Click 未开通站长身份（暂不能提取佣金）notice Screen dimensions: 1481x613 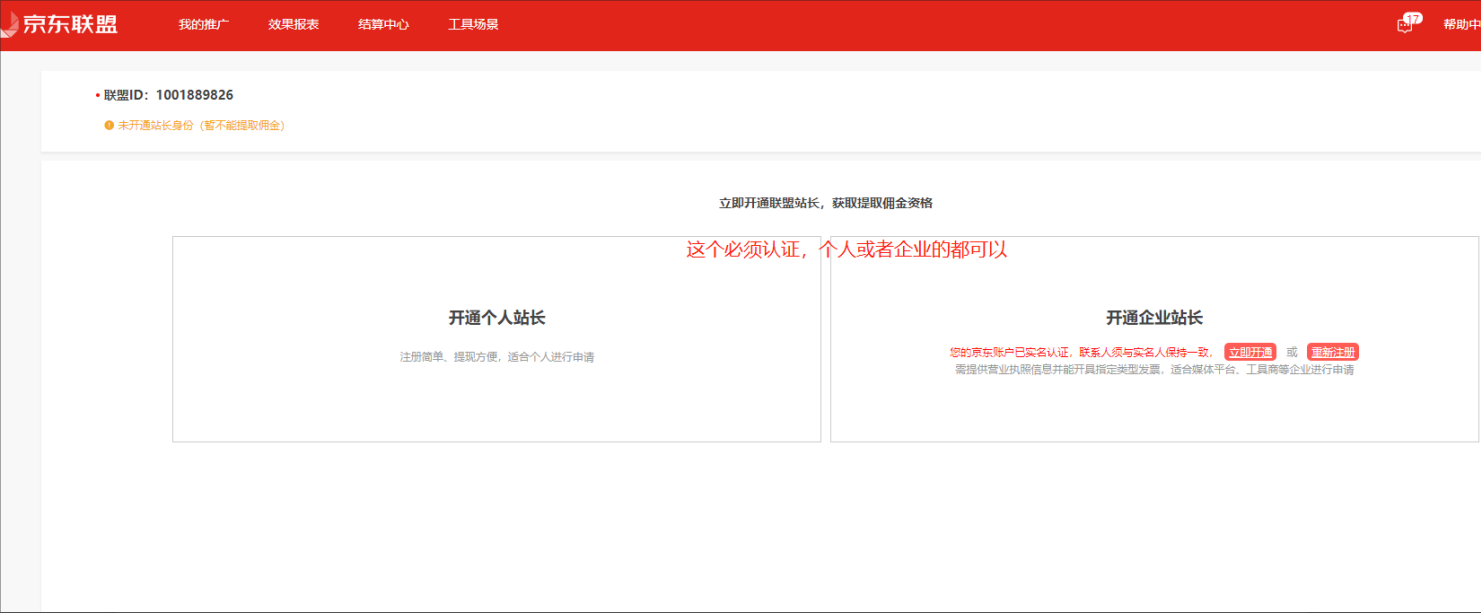[201, 126]
